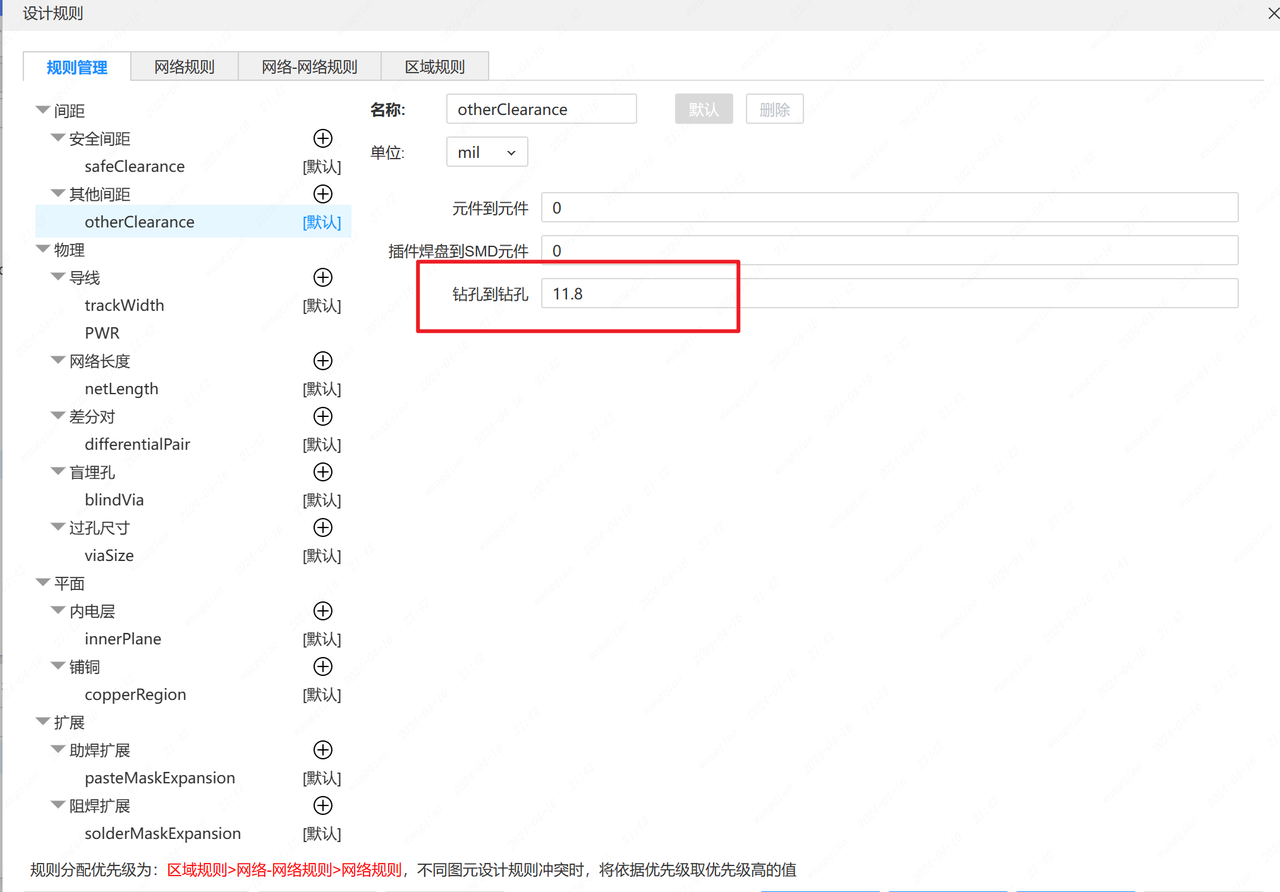Collapse the 物理 category
This screenshot has width=1280, height=892.
[43, 250]
